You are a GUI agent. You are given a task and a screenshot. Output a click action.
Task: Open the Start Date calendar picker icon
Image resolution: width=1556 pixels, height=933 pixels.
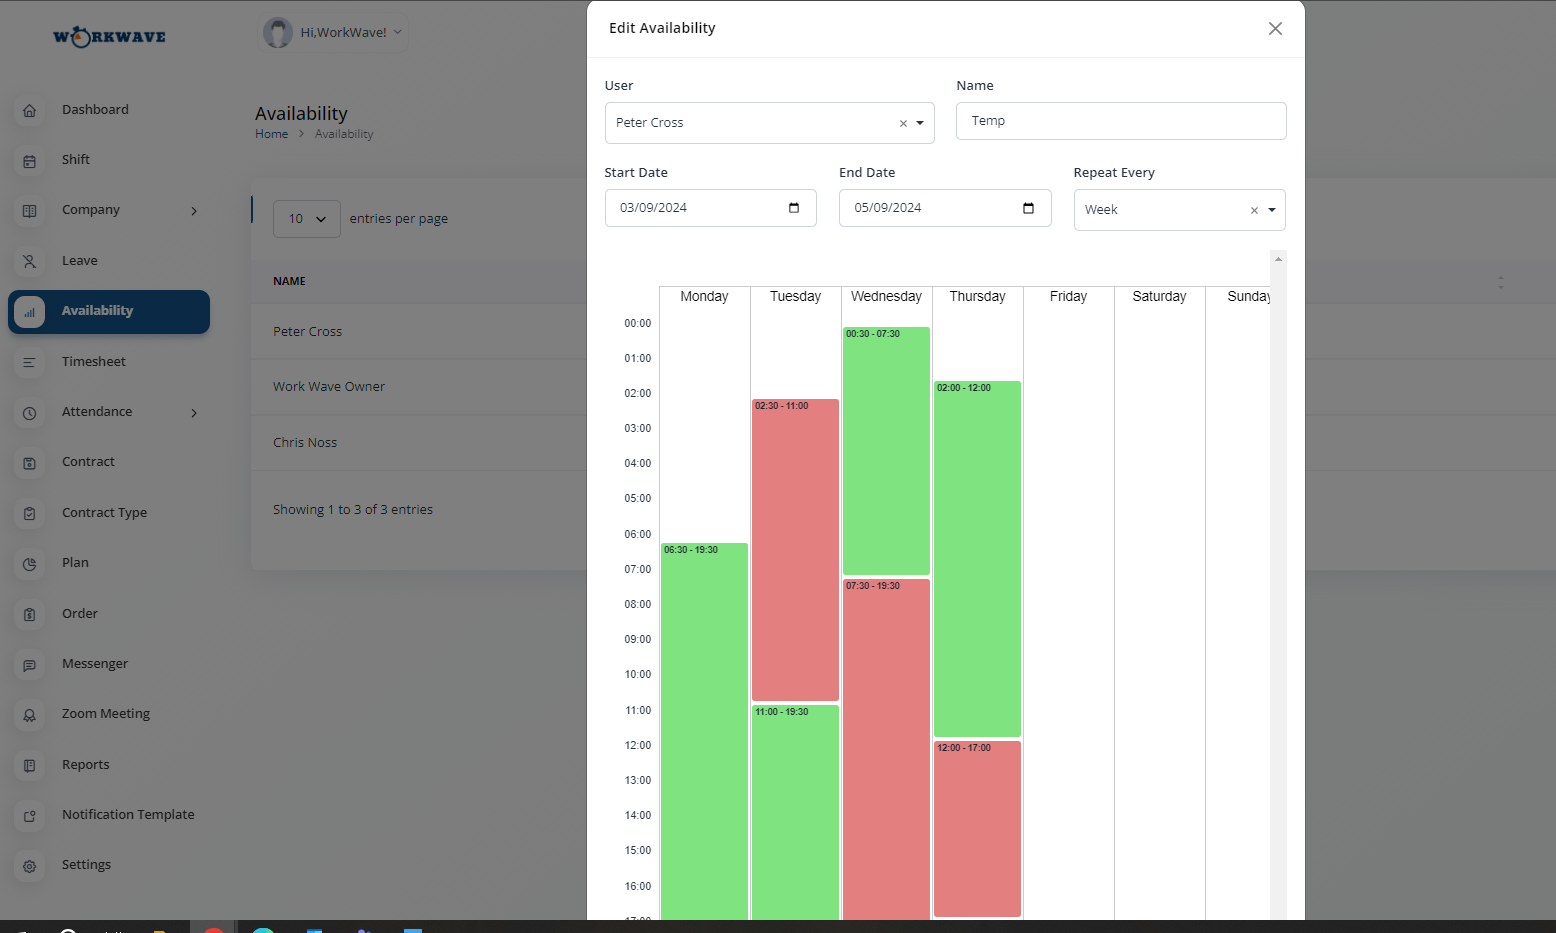(794, 208)
